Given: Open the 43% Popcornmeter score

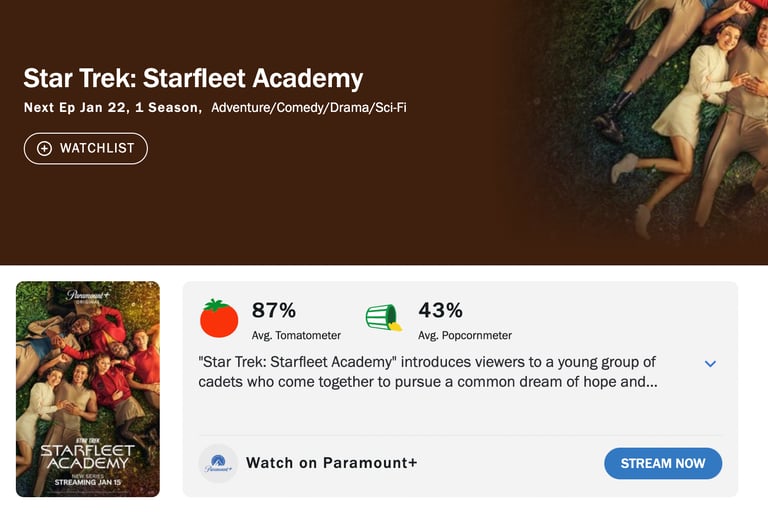Looking at the screenshot, I should tap(440, 310).
